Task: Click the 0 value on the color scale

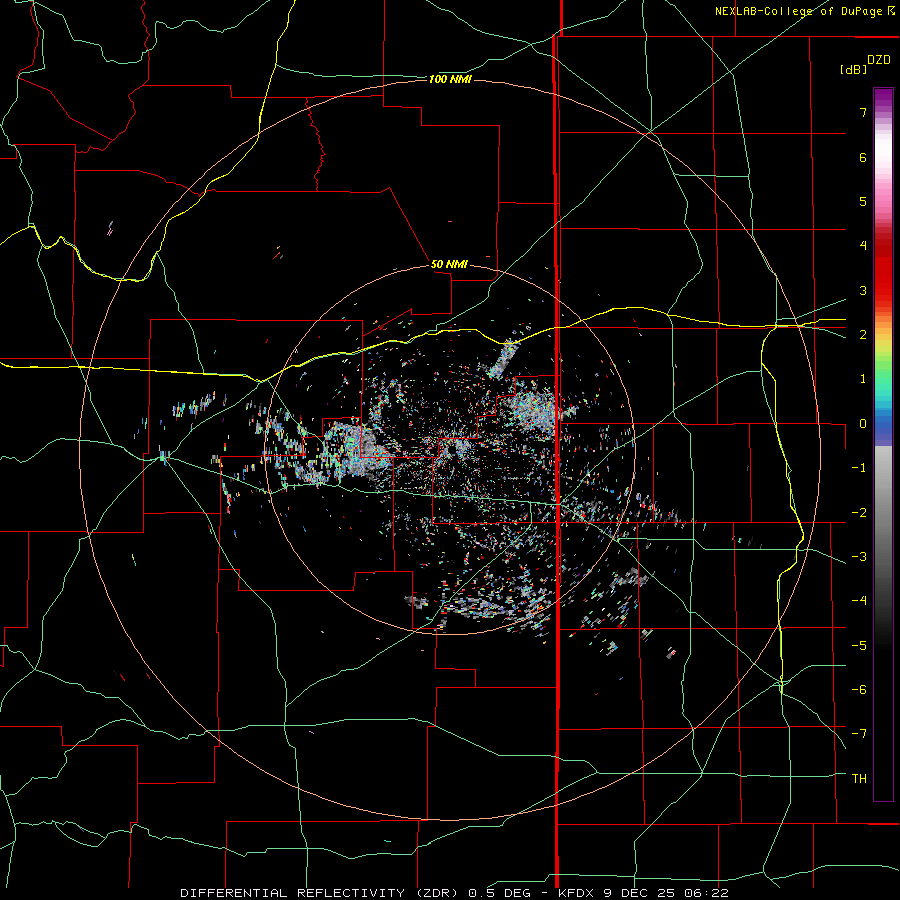Action: 863,424
